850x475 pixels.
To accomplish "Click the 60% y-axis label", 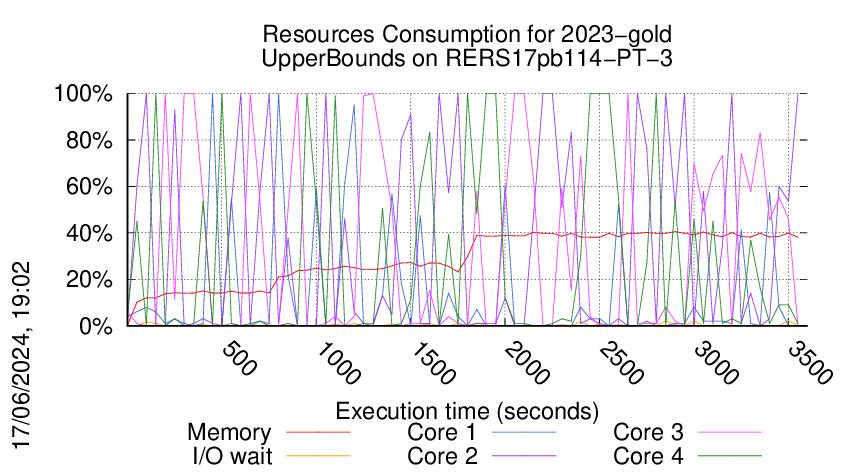I will [x=89, y=187].
